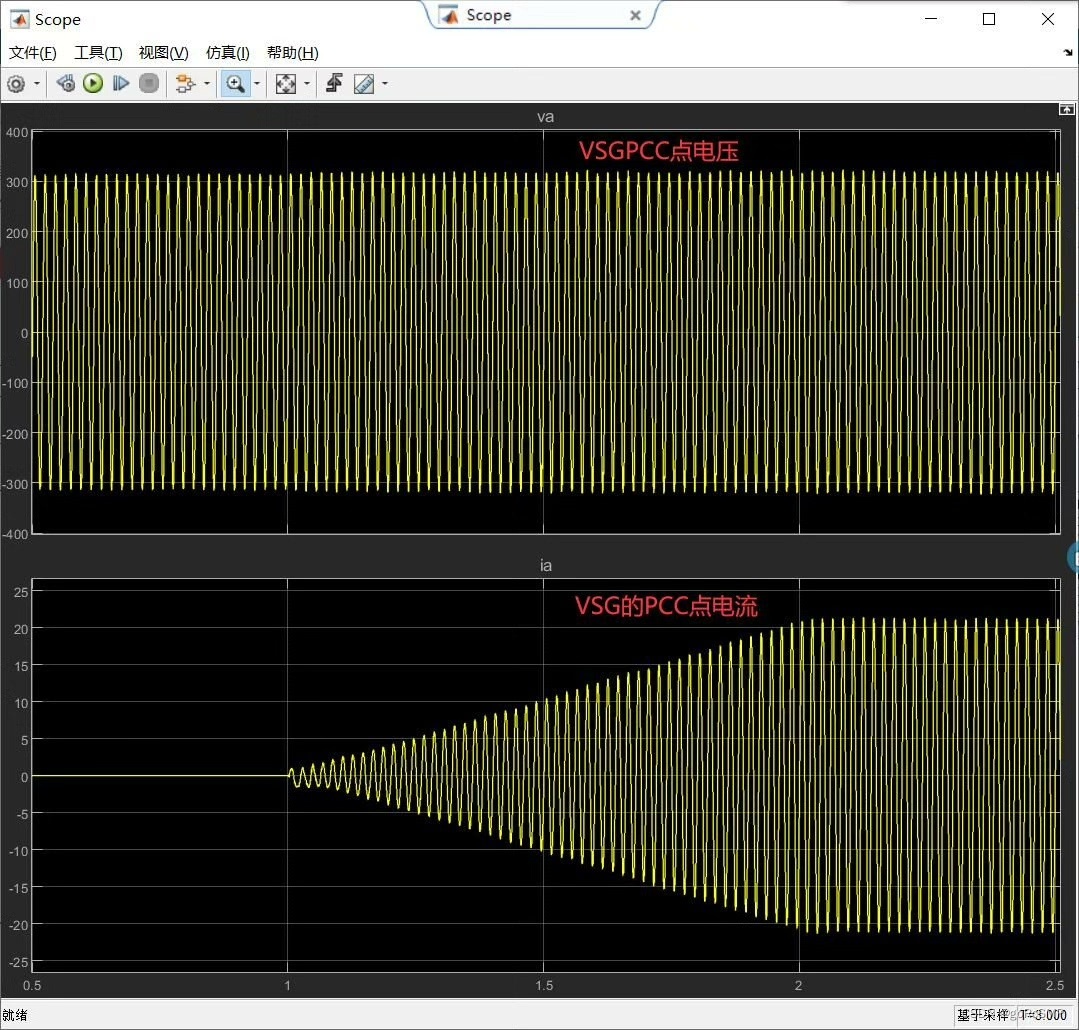The image size is (1079, 1030).
Task: Open the 仿真(I) menu
Action: (227, 53)
